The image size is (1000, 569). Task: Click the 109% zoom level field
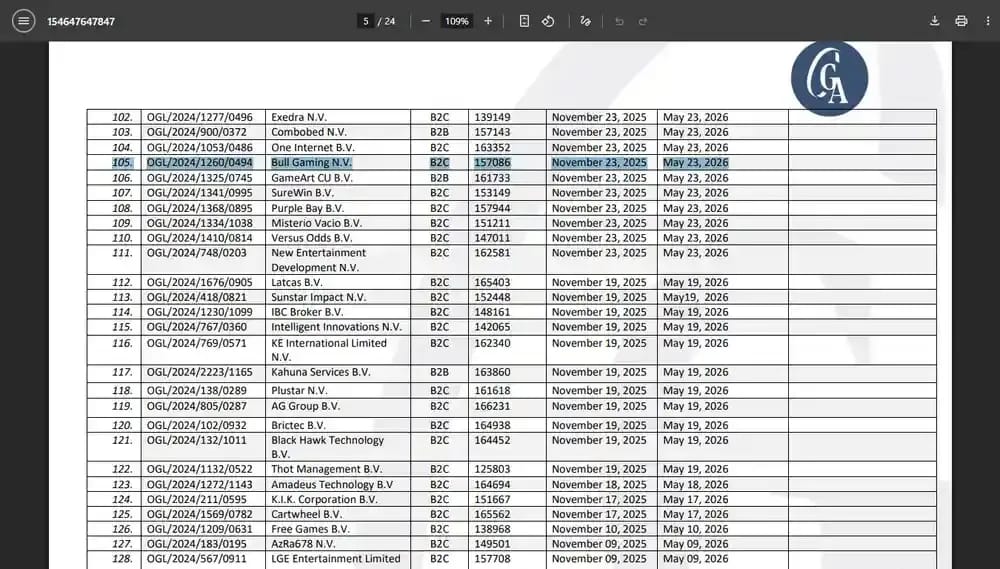coord(457,21)
